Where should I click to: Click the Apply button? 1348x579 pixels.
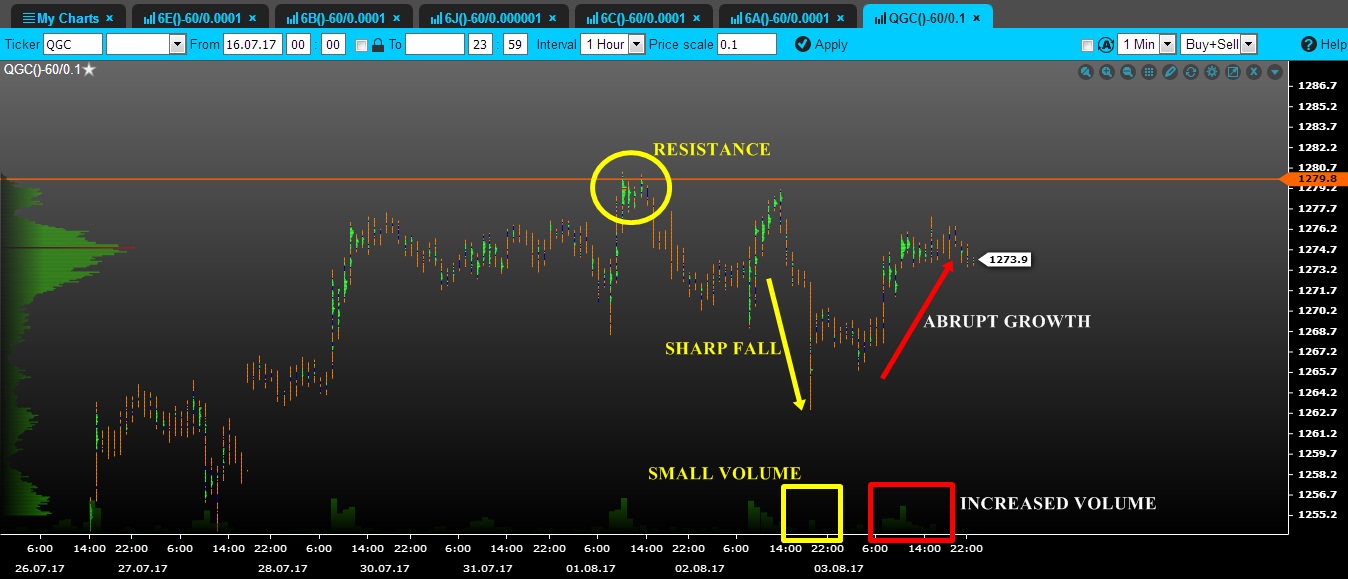821,44
